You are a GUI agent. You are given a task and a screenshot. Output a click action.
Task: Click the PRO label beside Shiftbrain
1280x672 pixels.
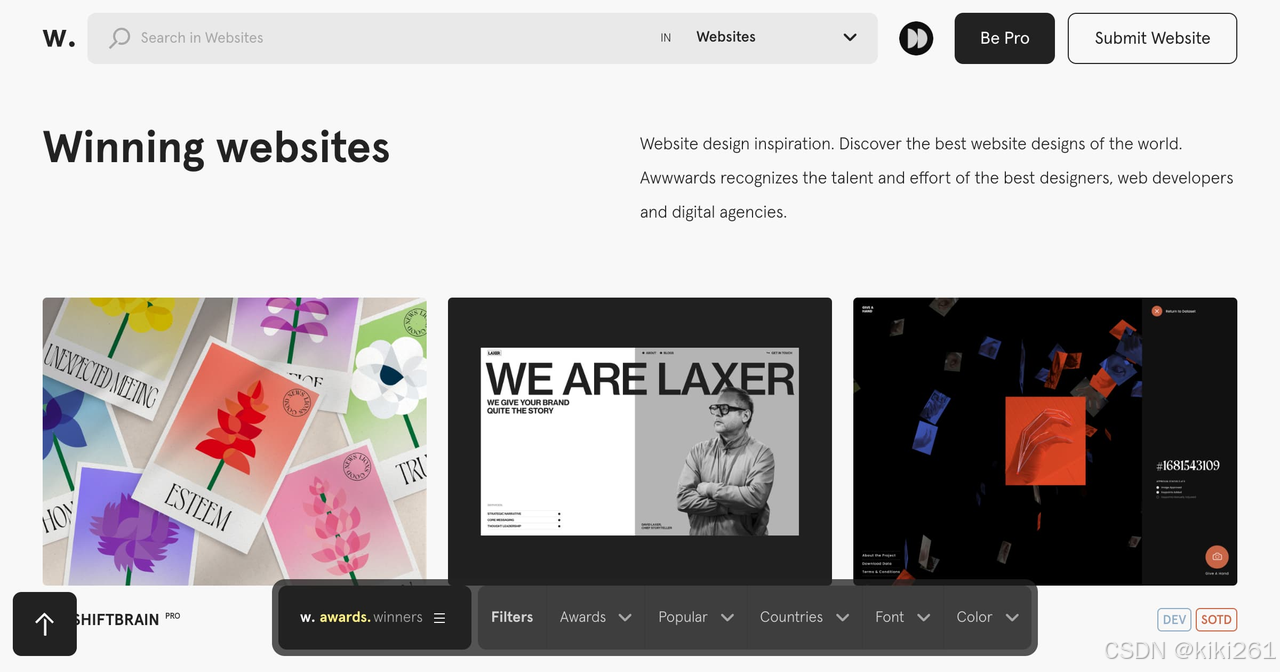coord(173,616)
